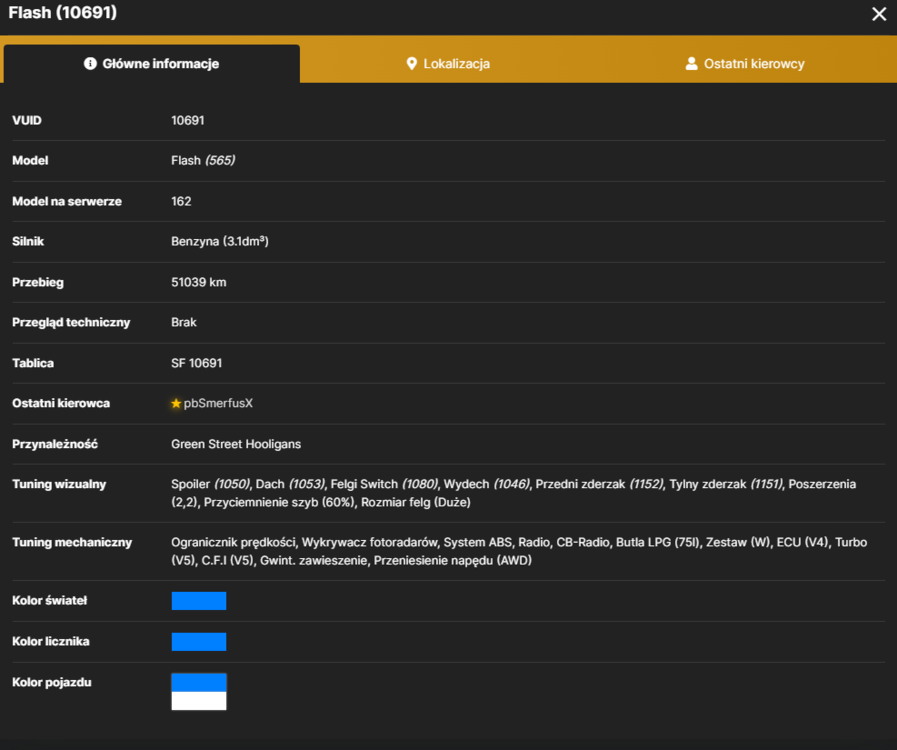Image resolution: width=897 pixels, height=750 pixels.
Task: Click the Ostatni kierowca label
Action: click(61, 403)
